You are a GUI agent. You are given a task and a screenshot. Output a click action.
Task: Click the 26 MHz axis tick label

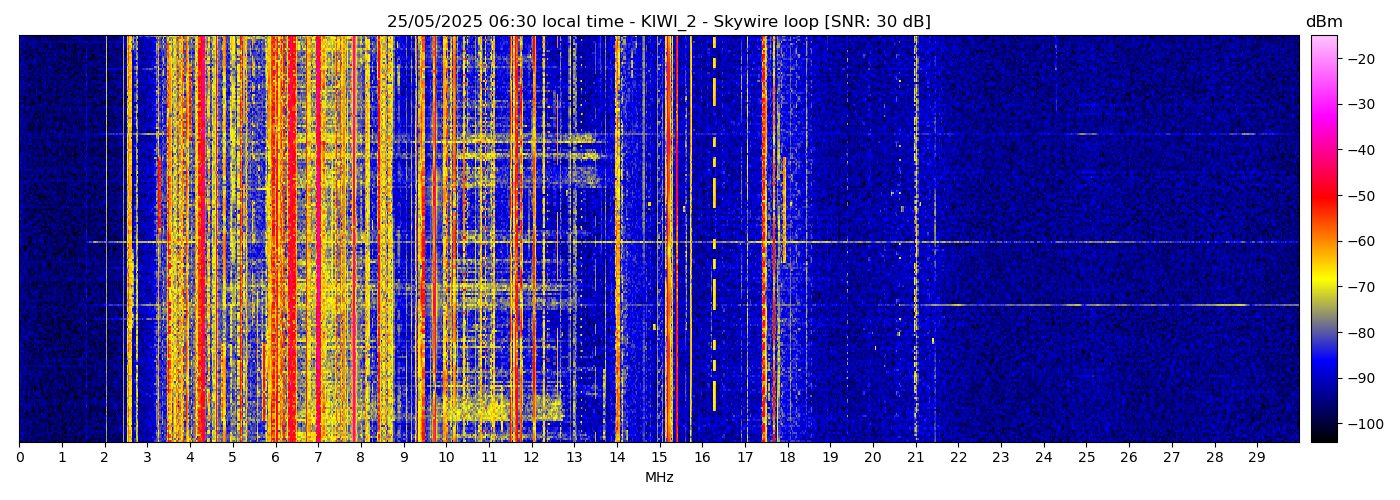click(x=1128, y=457)
